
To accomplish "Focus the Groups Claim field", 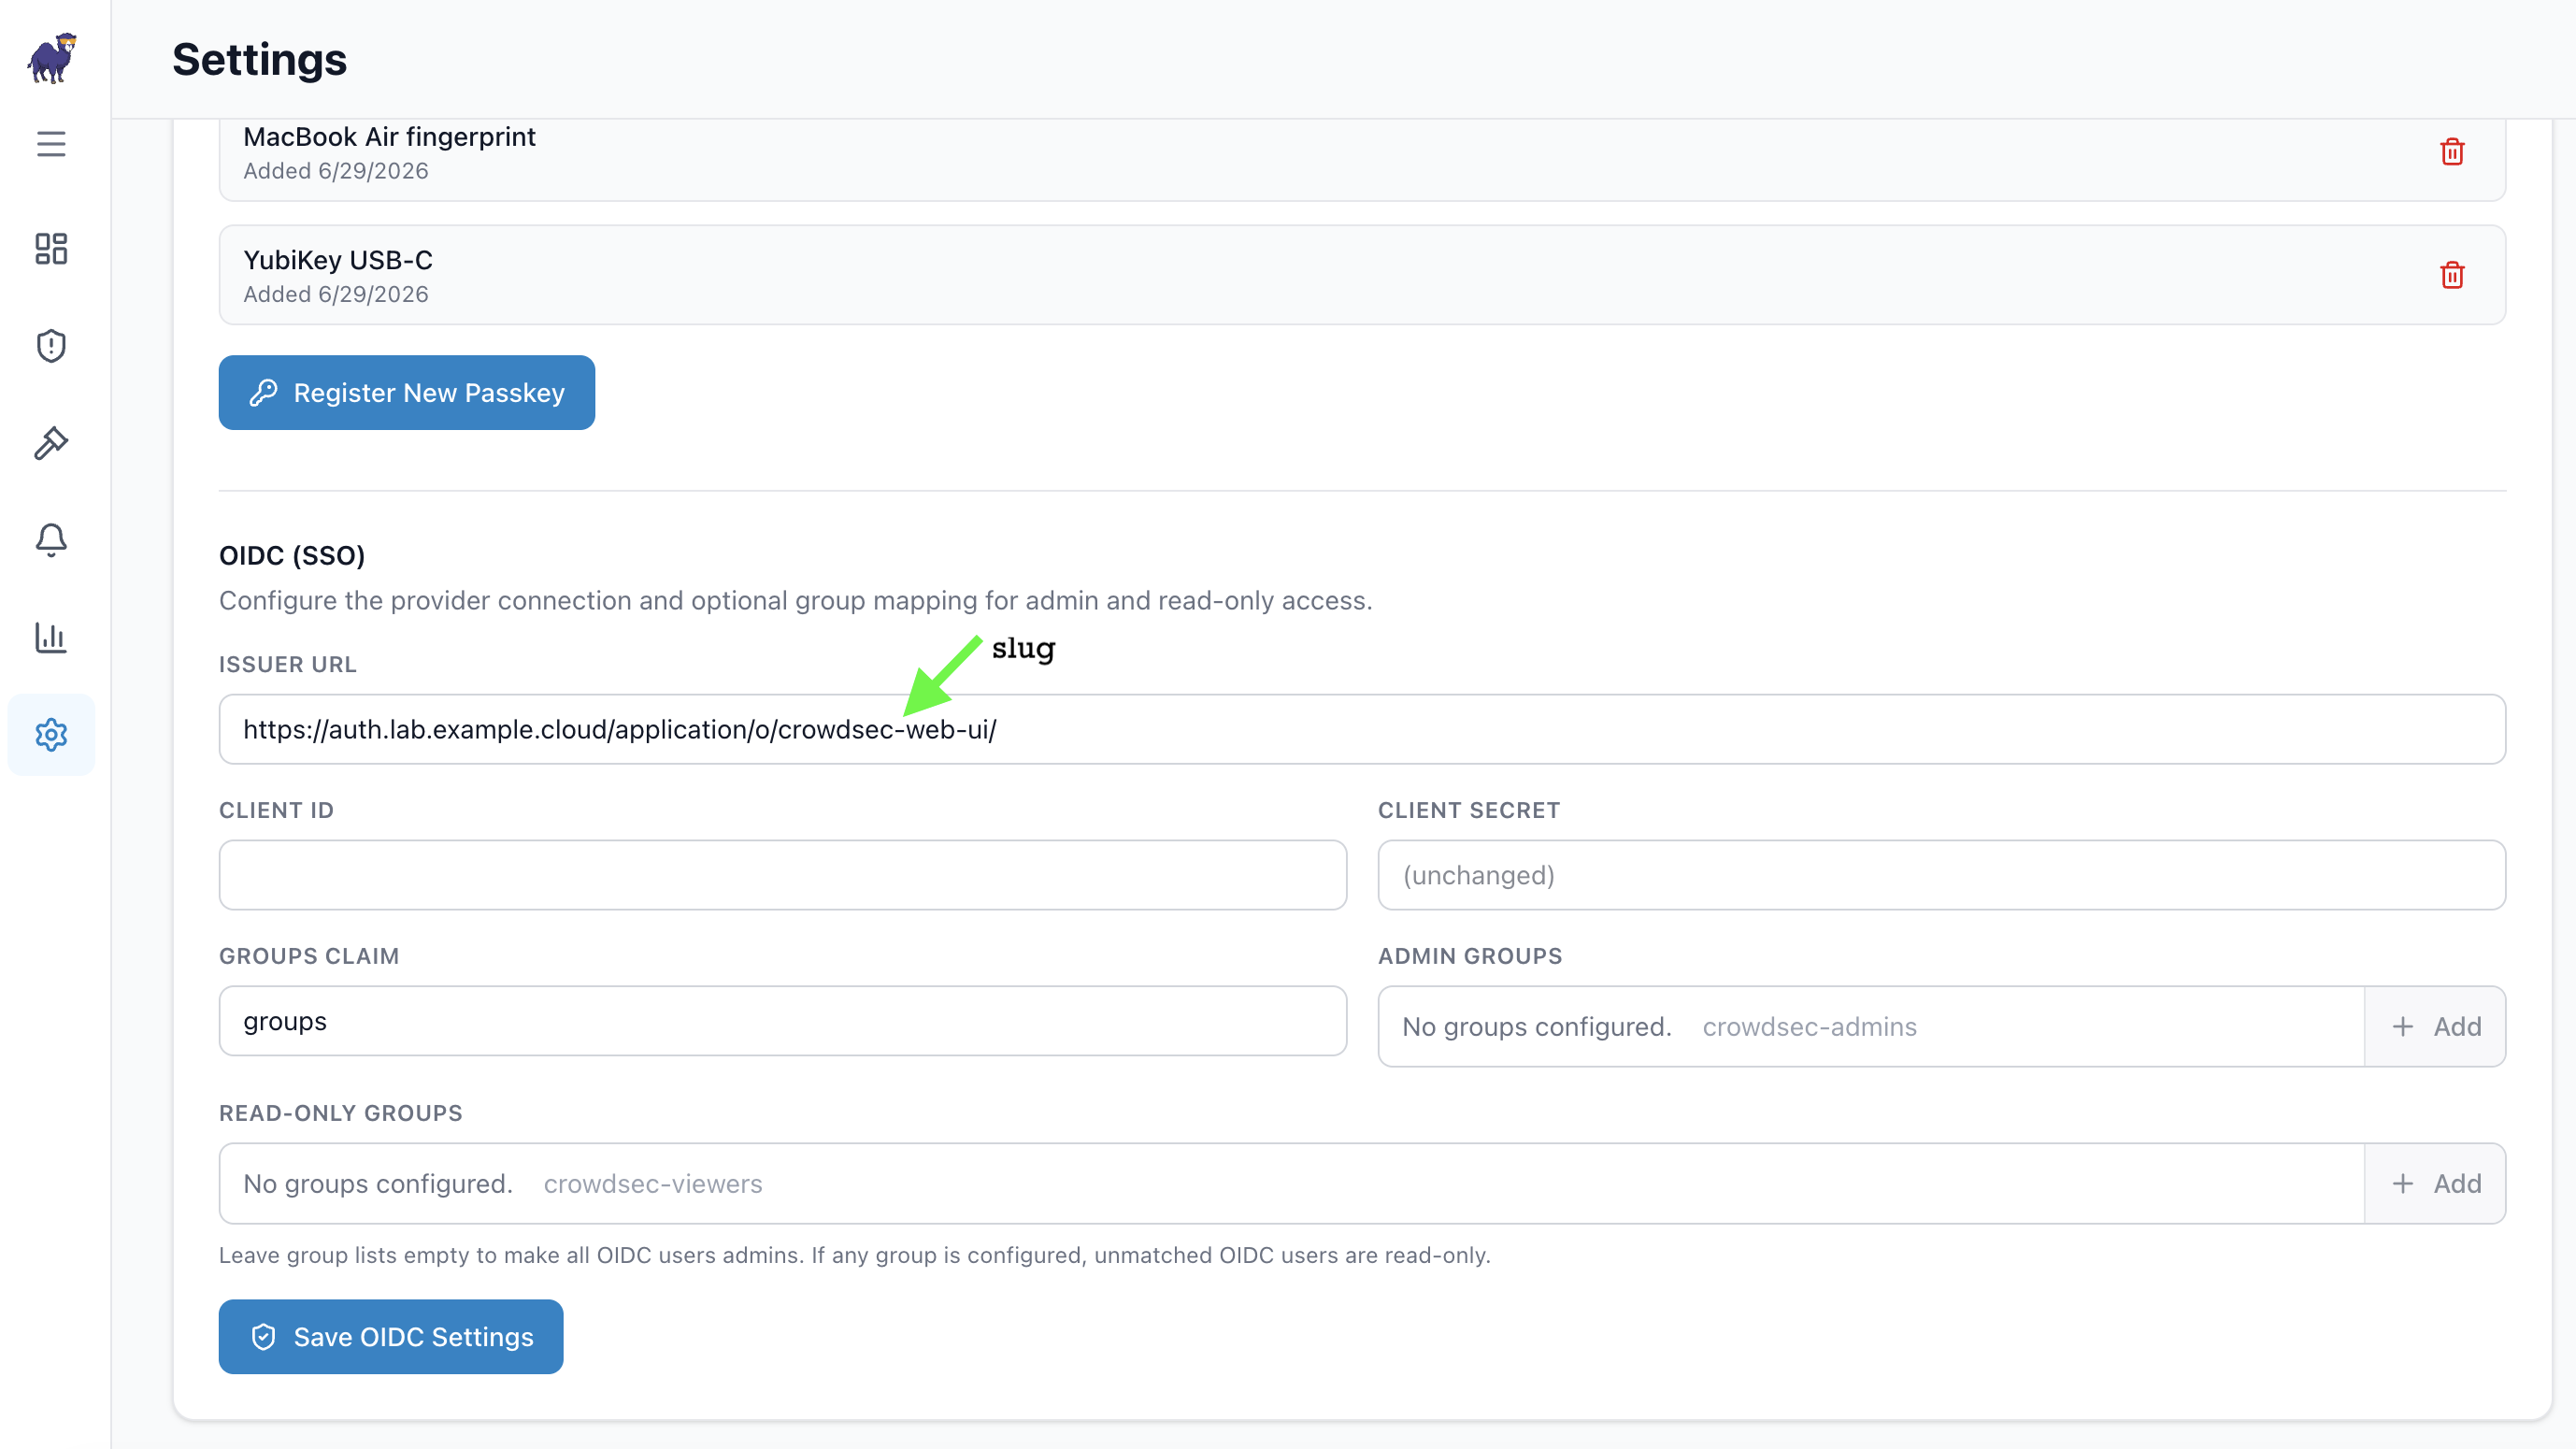I will tap(783, 1021).
